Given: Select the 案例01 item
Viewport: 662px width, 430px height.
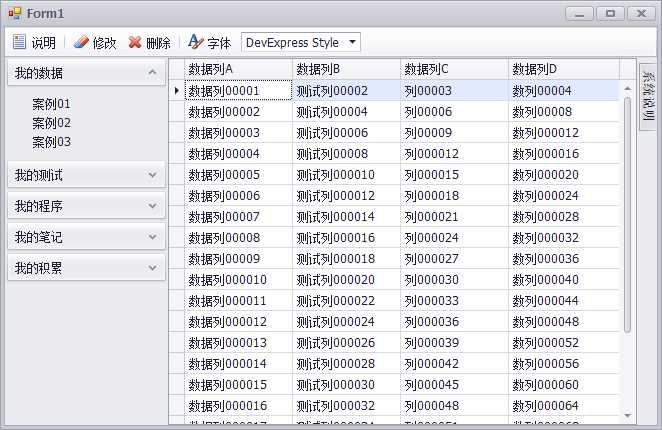Looking at the screenshot, I should tap(52, 104).
